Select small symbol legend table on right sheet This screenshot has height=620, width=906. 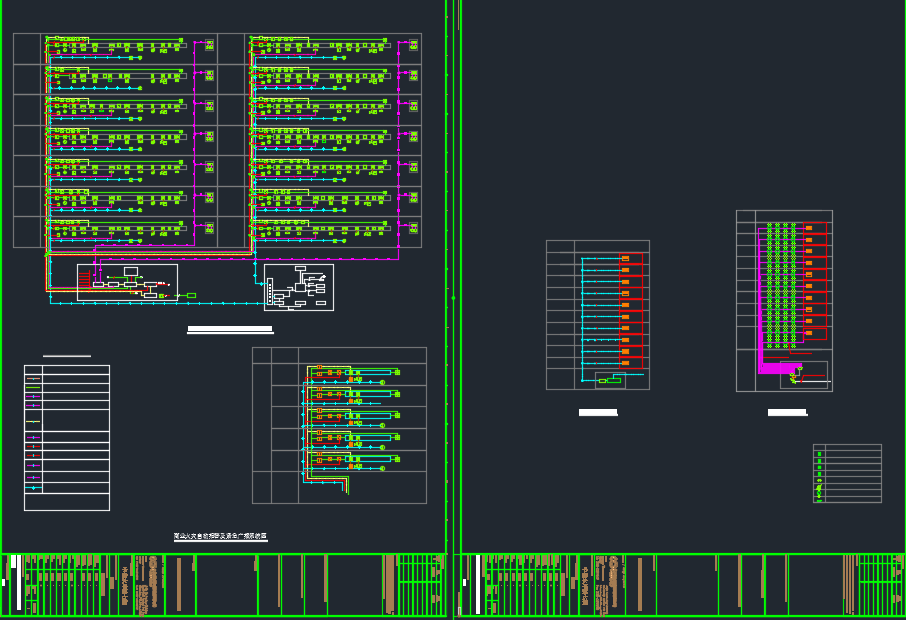847,473
